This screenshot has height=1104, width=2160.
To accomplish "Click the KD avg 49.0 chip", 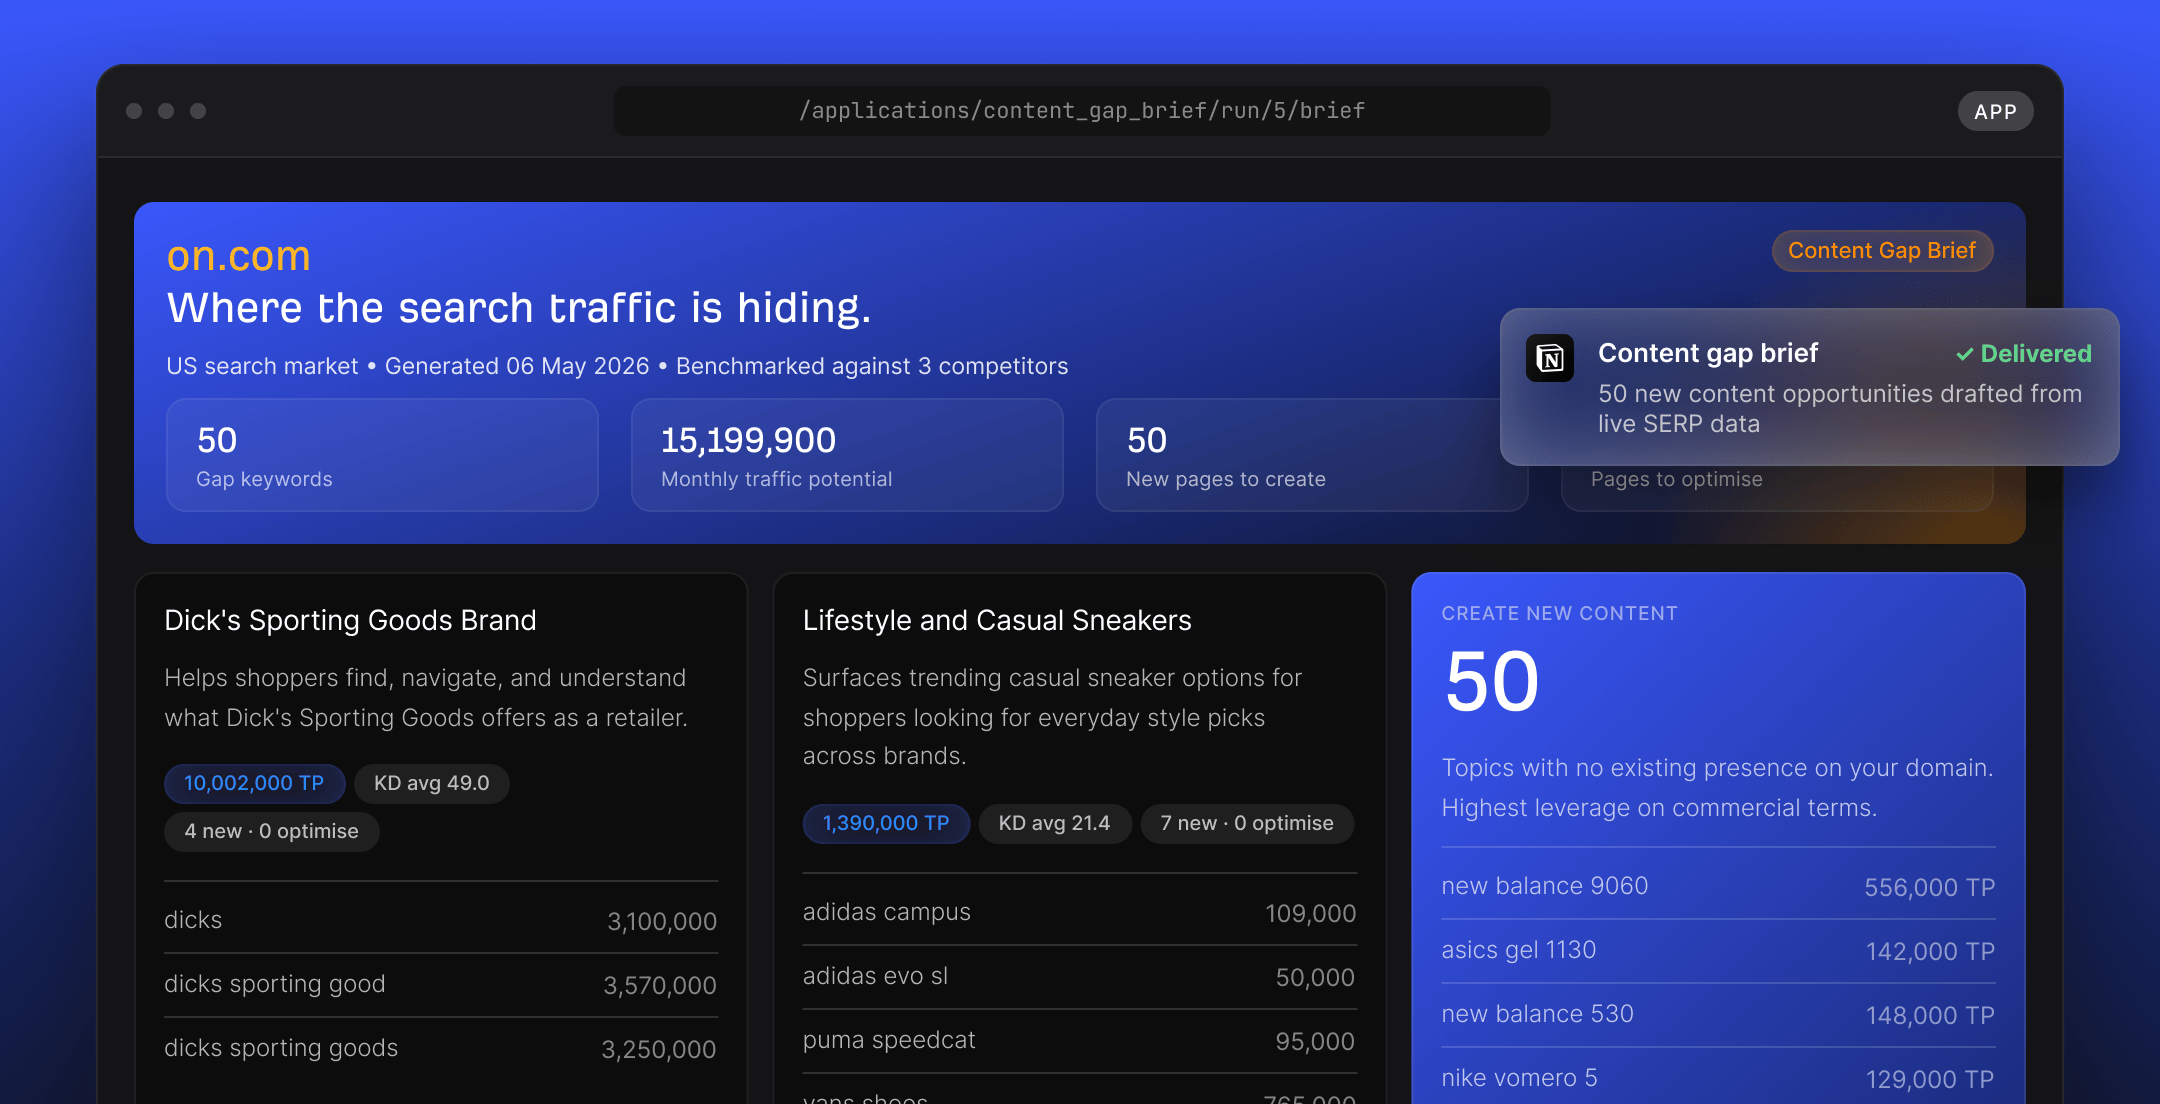I will pos(432,783).
